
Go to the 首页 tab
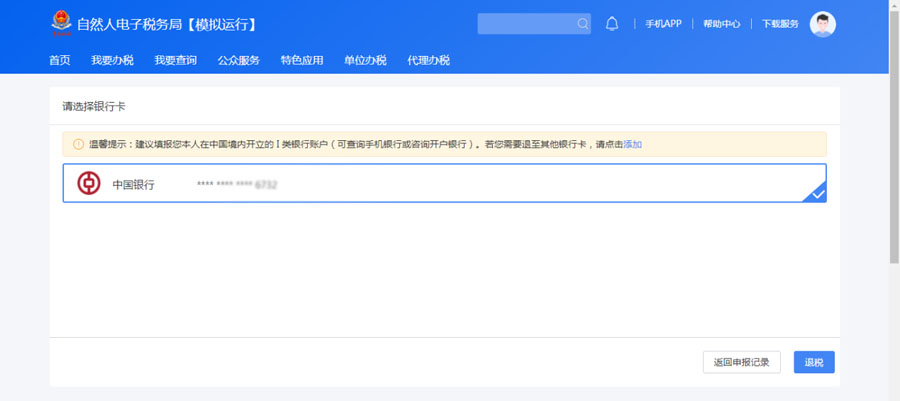pos(60,60)
